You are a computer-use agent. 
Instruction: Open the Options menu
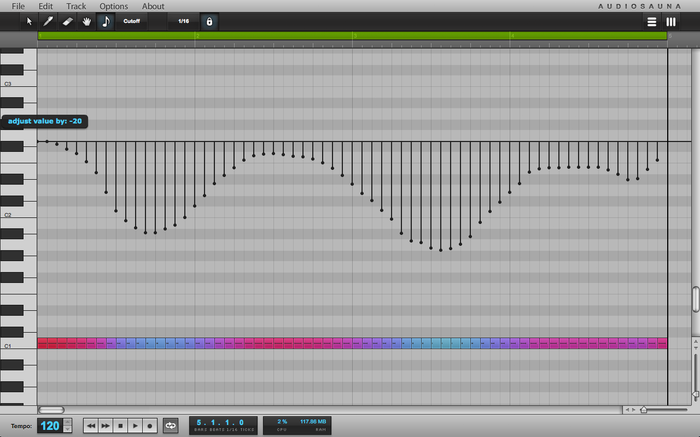point(113,6)
